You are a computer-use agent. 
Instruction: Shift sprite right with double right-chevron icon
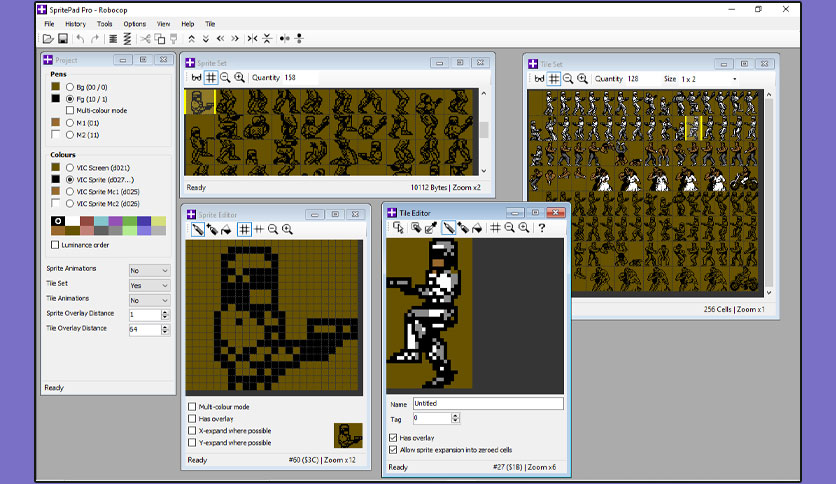click(235, 38)
